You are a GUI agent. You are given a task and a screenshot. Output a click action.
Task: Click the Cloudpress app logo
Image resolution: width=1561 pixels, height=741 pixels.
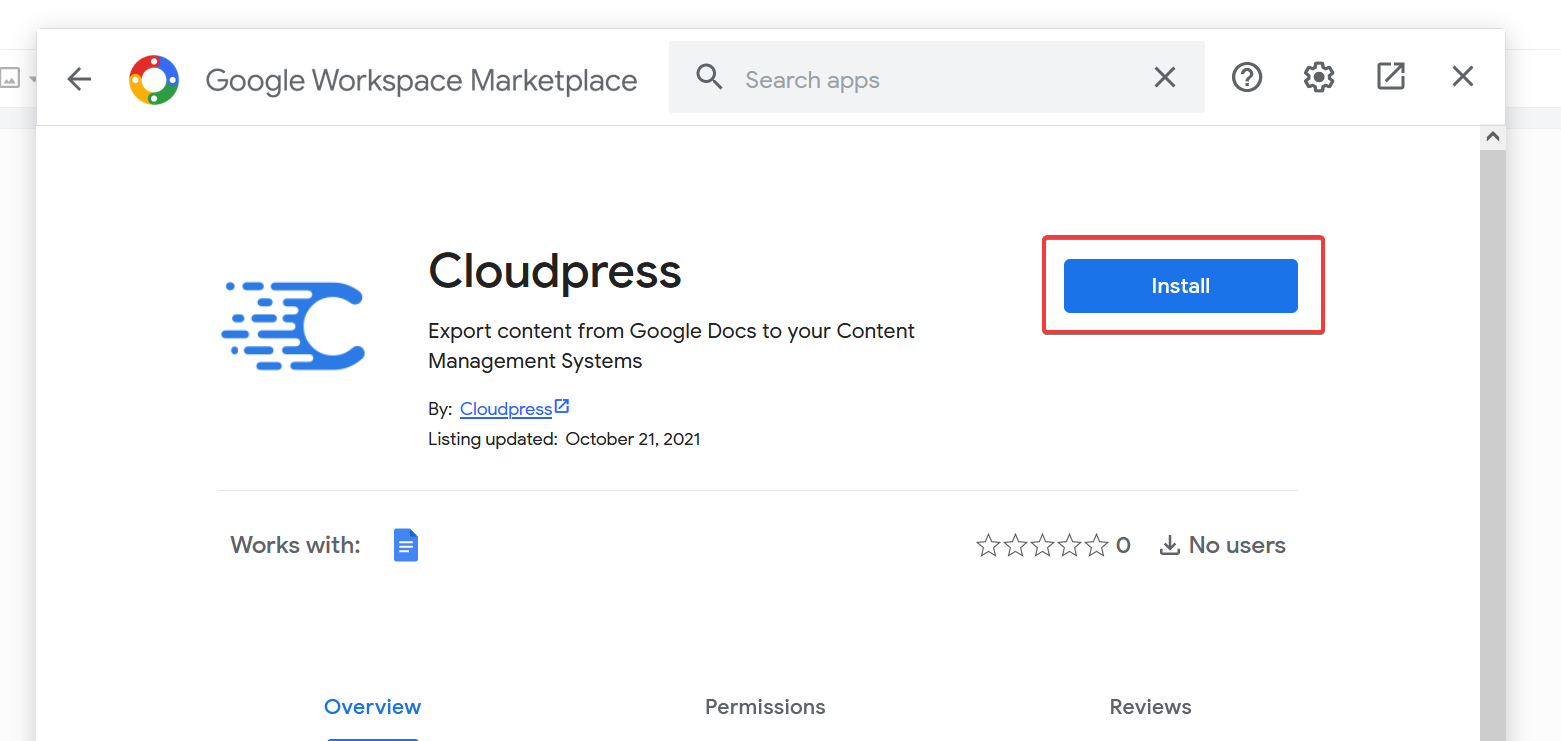293,326
